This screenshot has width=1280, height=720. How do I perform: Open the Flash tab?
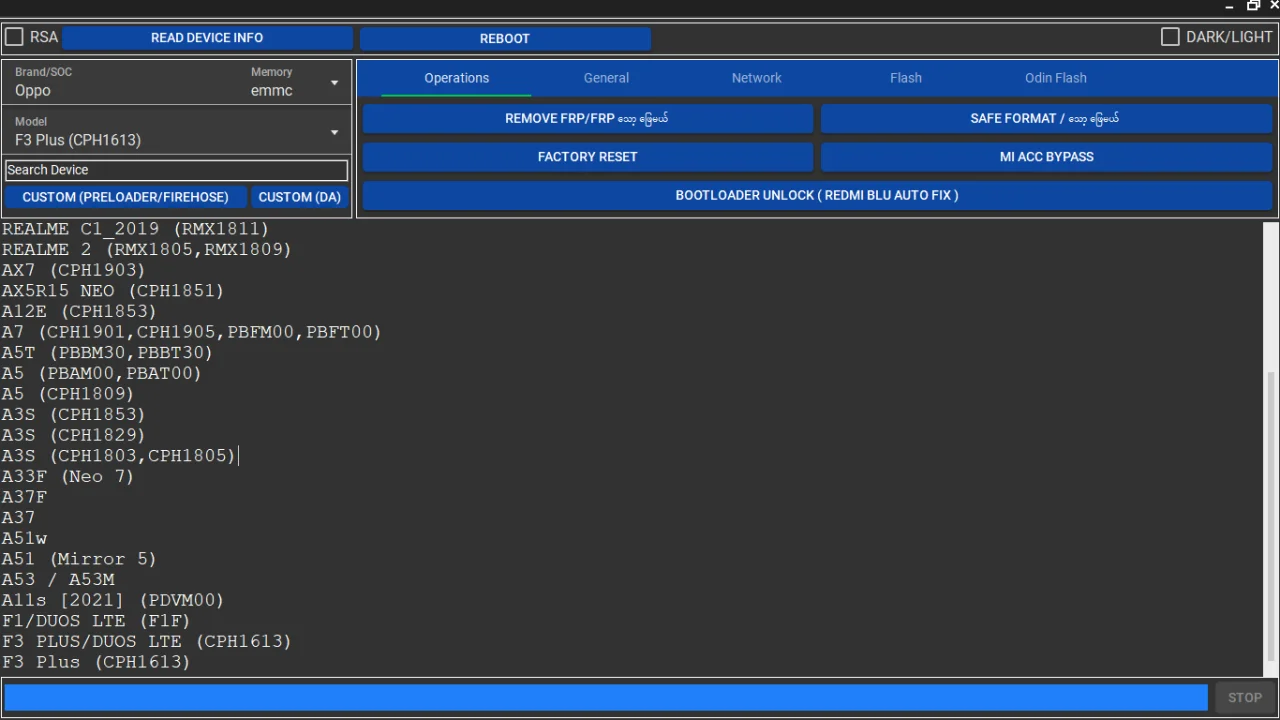tap(906, 78)
